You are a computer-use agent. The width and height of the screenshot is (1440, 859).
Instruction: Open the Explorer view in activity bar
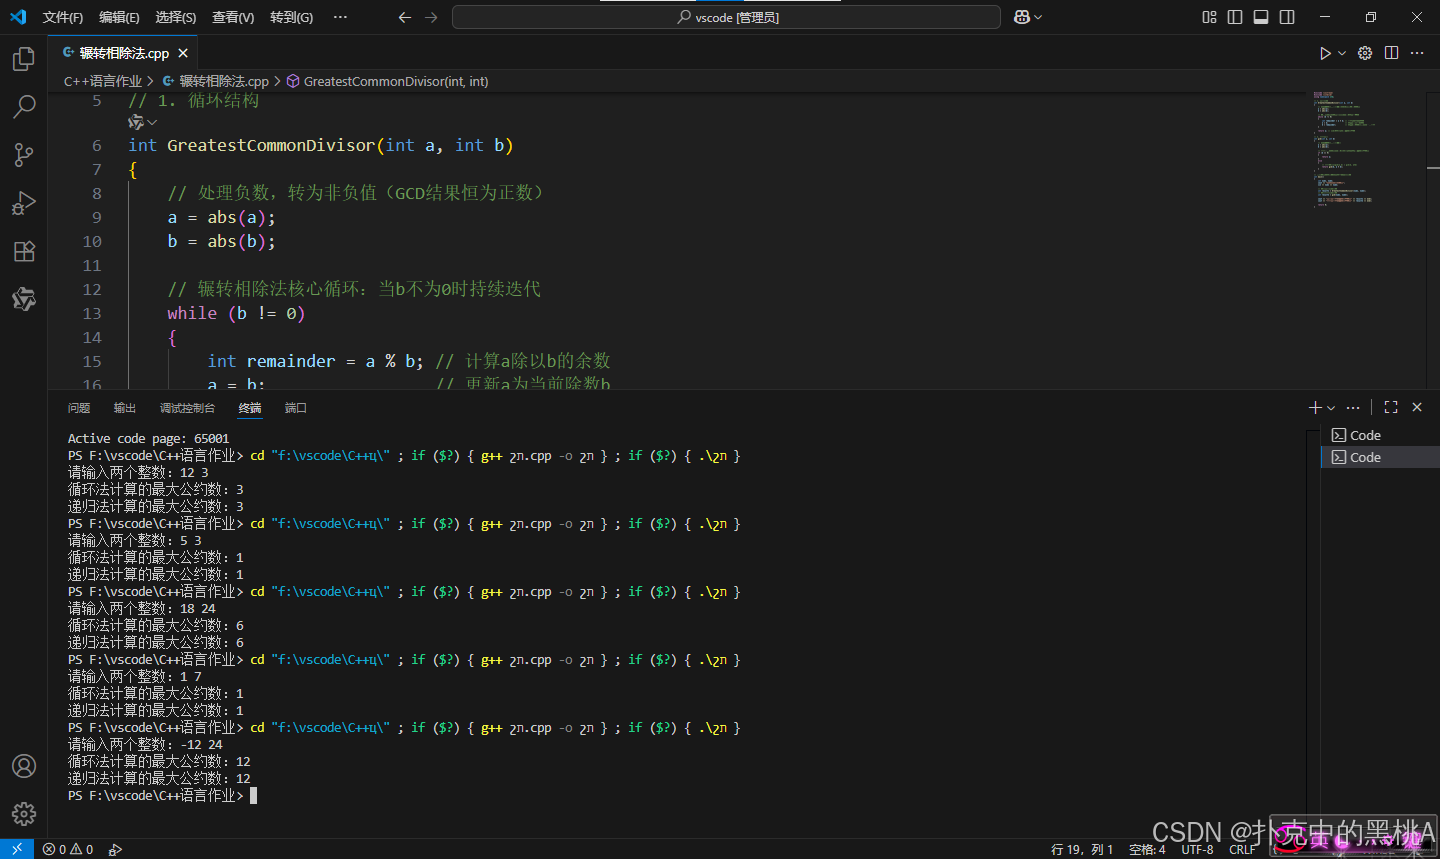(24, 59)
